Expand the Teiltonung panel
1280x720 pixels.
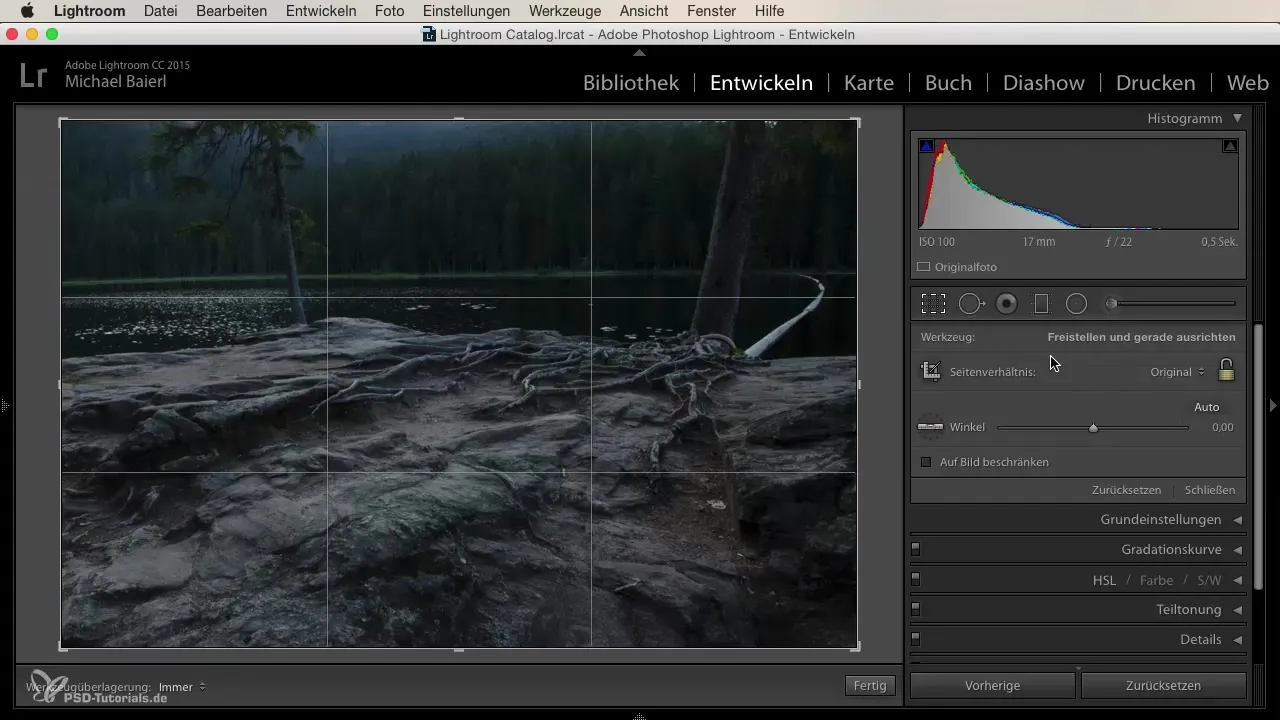pyautogui.click(x=1237, y=610)
